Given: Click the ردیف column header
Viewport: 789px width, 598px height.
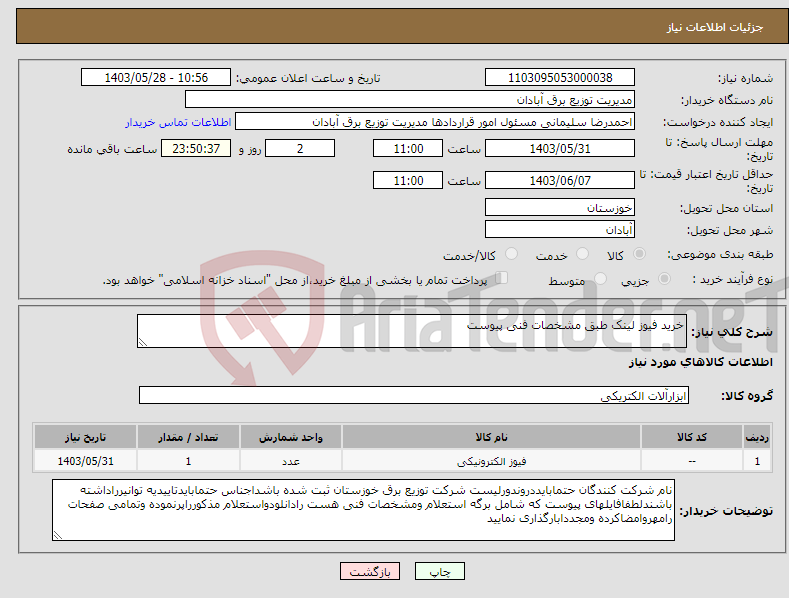Looking at the screenshot, I should 757,437.
